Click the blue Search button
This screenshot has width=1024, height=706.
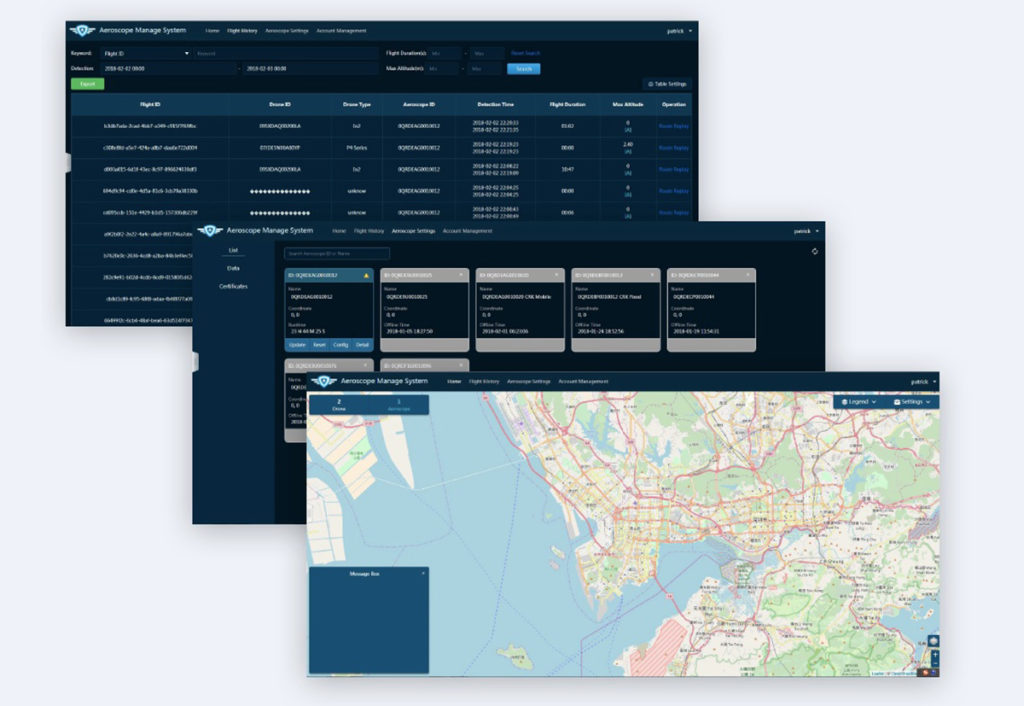click(x=524, y=69)
